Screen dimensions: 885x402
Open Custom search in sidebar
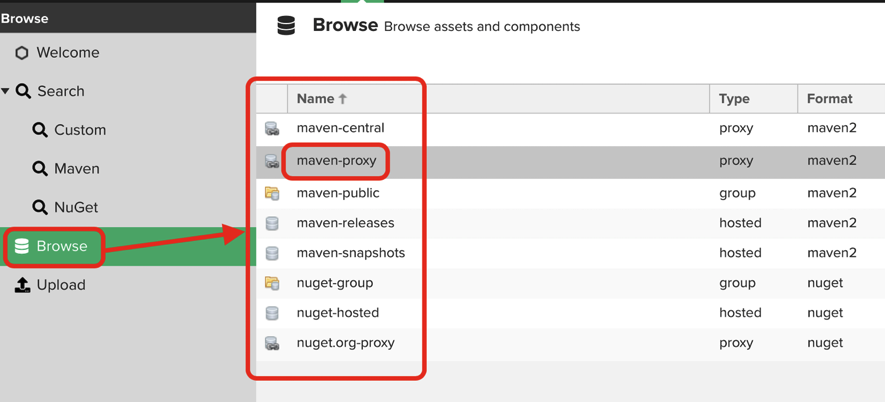(x=79, y=130)
